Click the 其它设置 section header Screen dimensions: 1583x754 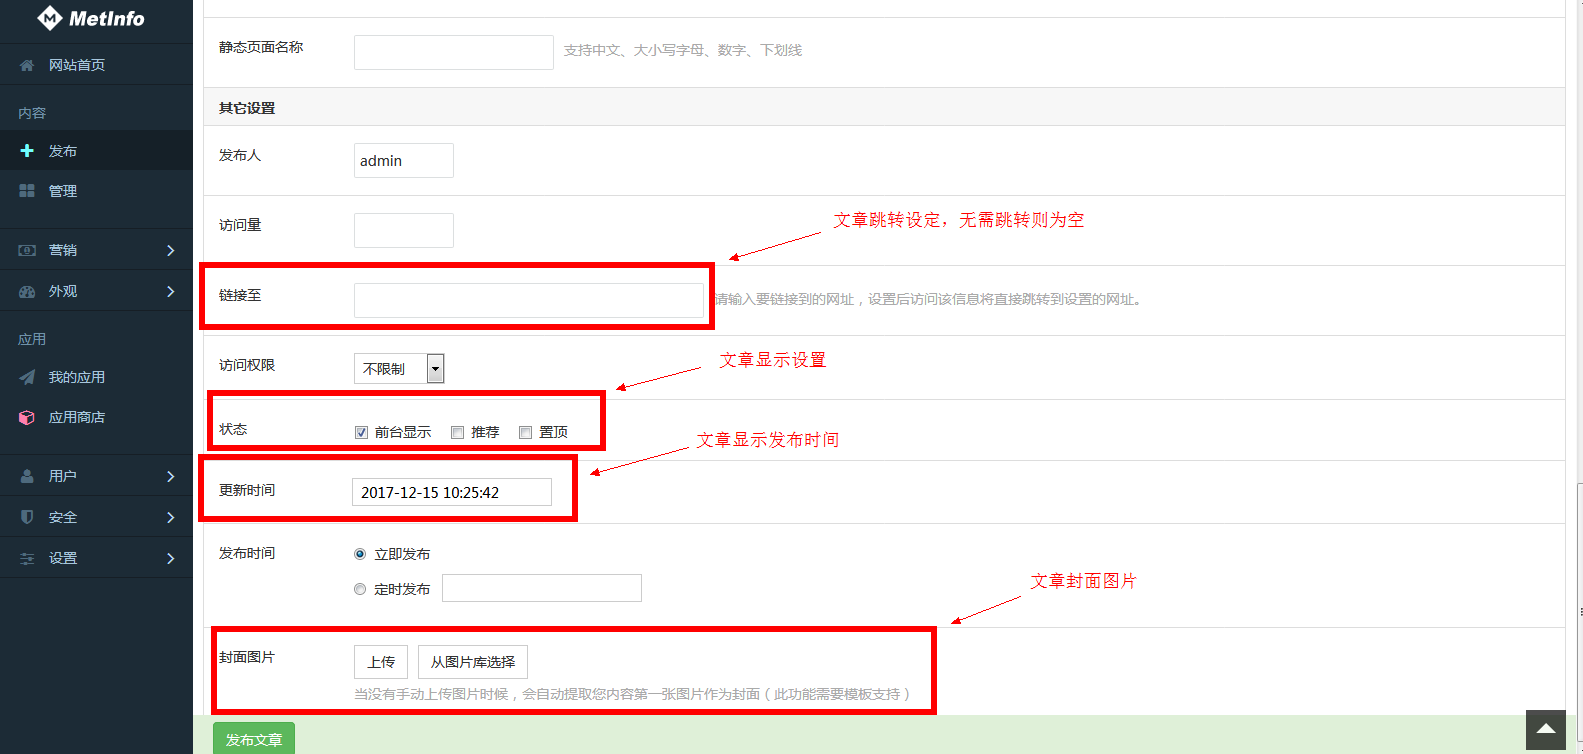(247, 108)
